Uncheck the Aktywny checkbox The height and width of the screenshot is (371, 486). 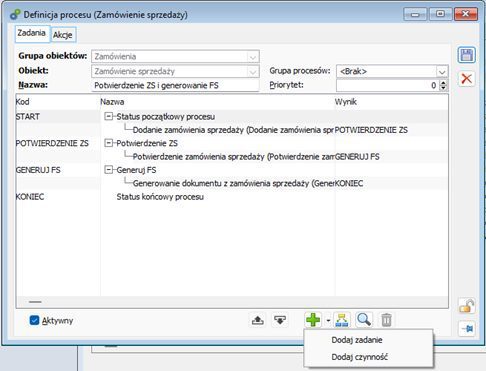[x=34, y=320]
